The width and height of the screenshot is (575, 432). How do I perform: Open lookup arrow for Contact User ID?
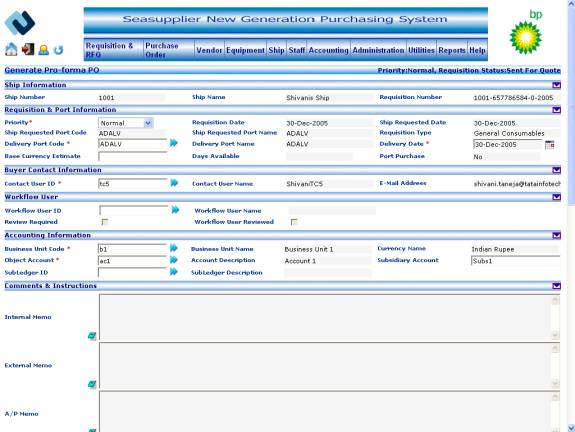click(x=174, y=183)
